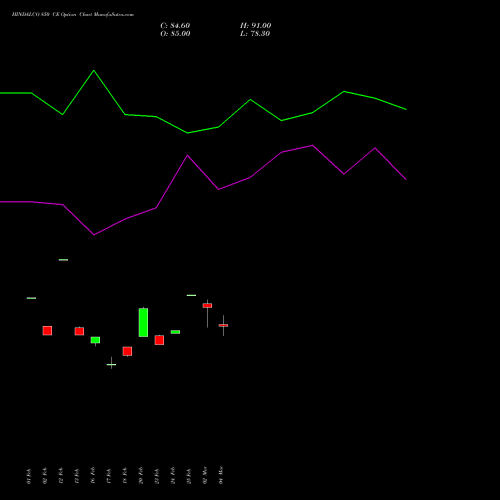
Task: Click the '01 Feb' date axis label
Action: tap(29, 476)
